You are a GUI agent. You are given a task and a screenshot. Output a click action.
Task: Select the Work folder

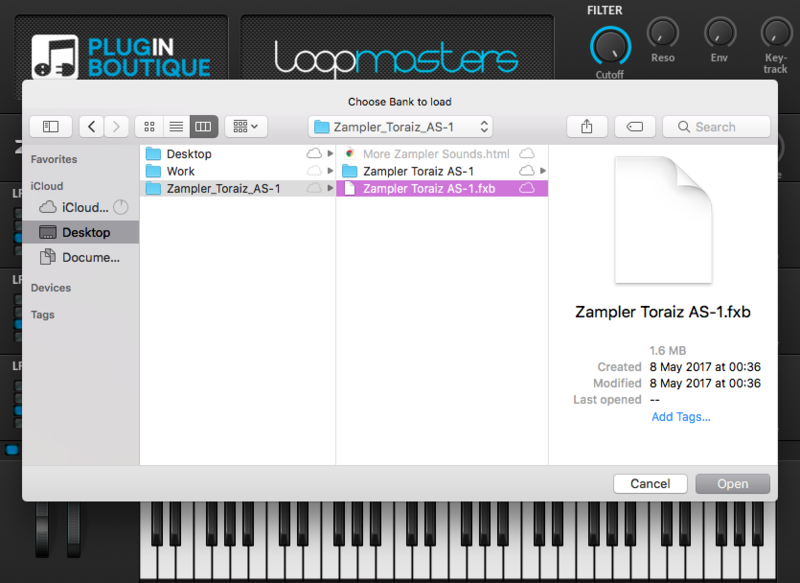pyautogui.click(x=237, y=171)
